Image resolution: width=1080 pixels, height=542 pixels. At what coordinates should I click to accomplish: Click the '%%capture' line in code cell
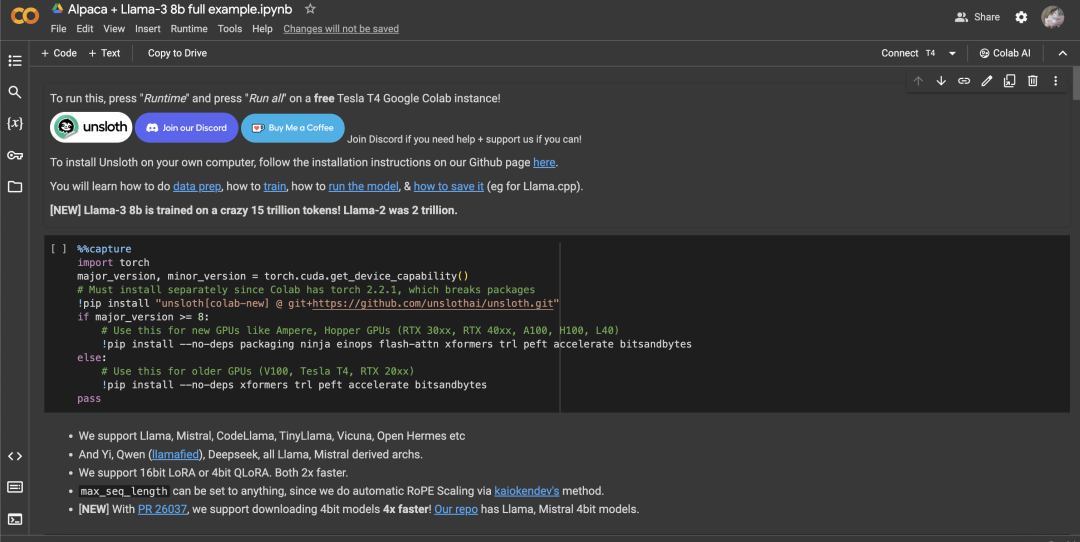tap(104, 249)
